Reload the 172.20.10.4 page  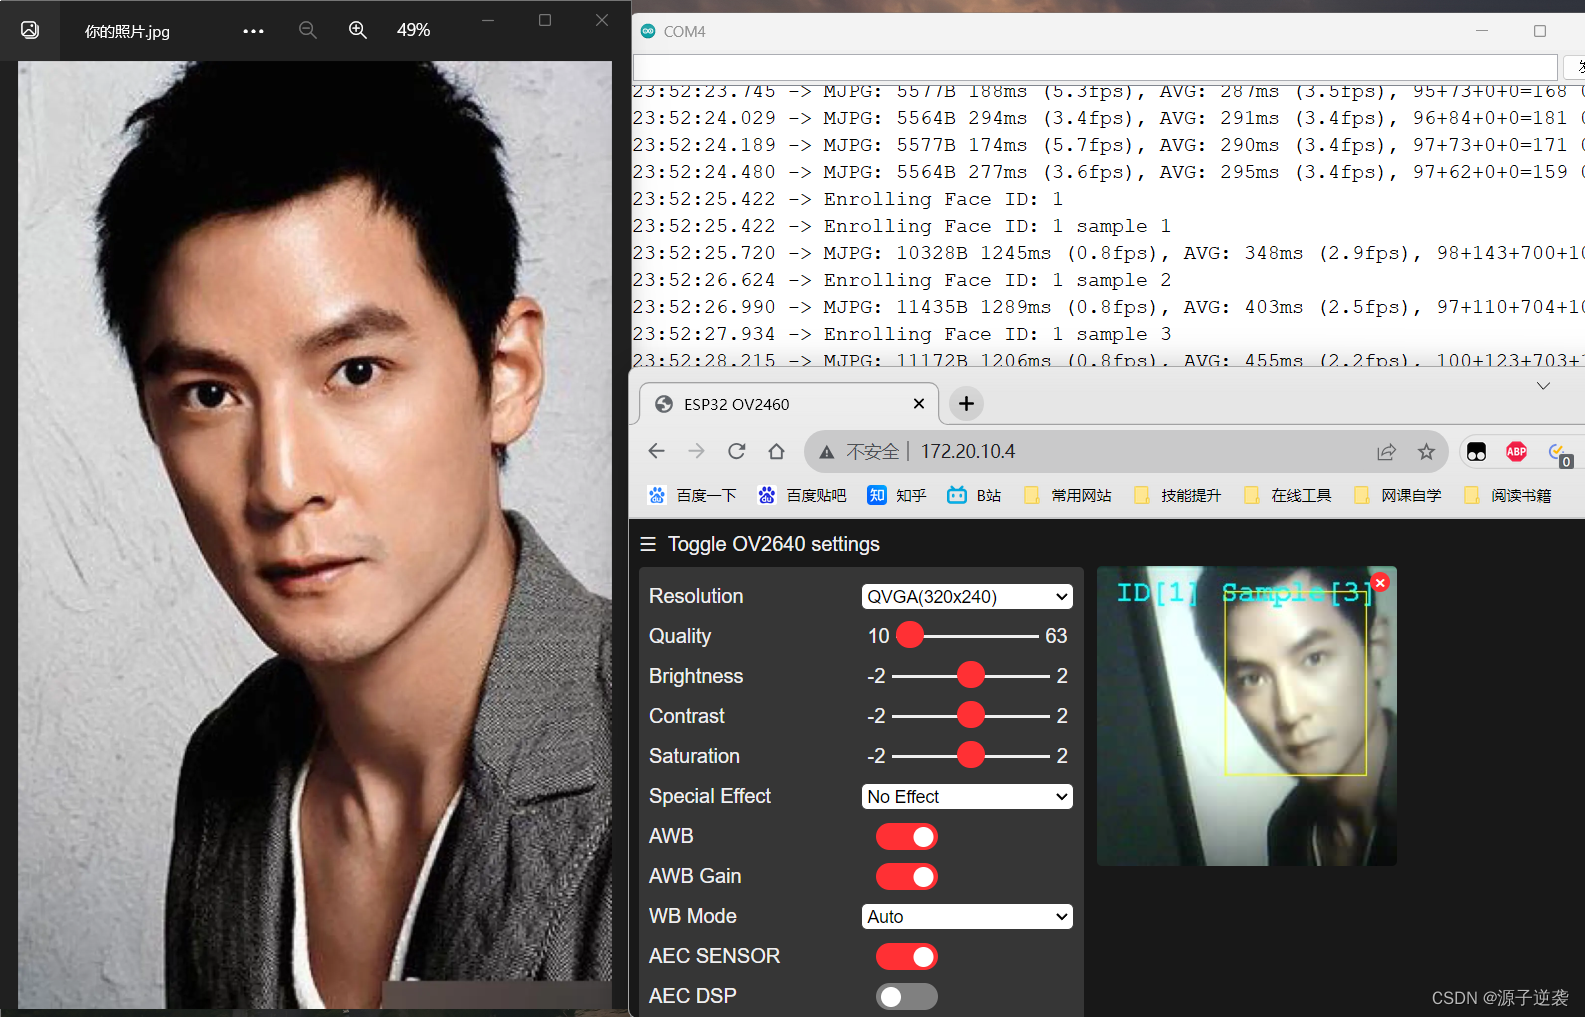point(736,451)
